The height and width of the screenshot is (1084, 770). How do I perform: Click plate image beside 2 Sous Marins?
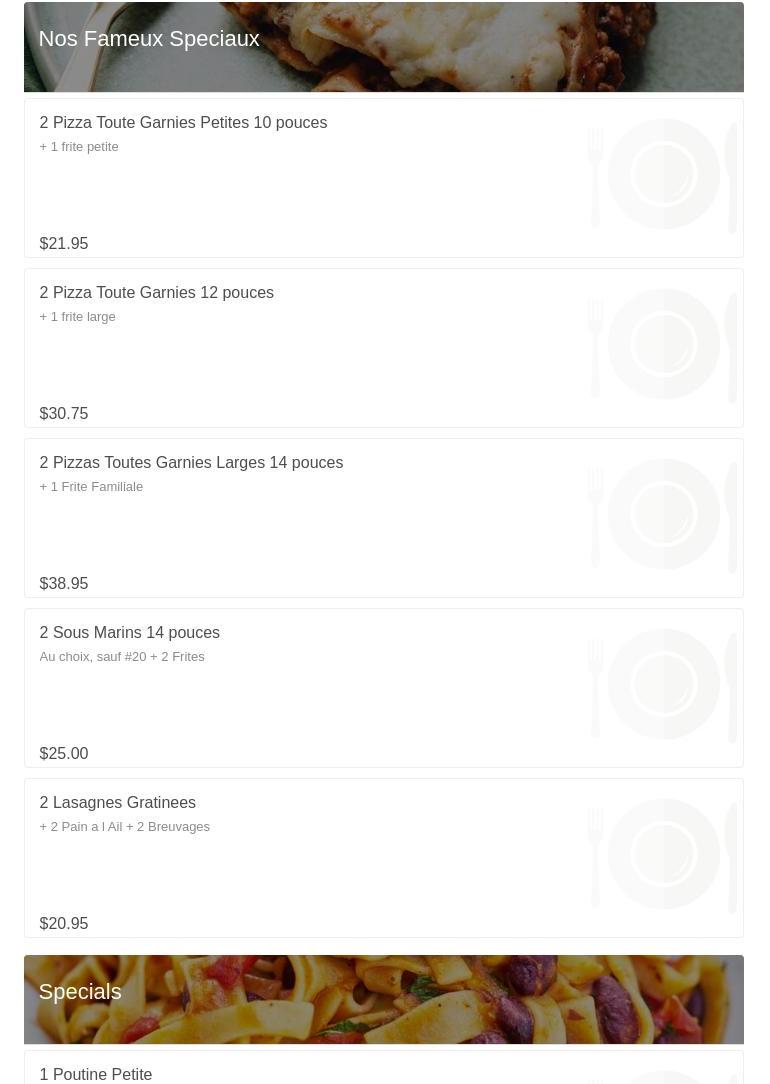(x=663, y=685)
